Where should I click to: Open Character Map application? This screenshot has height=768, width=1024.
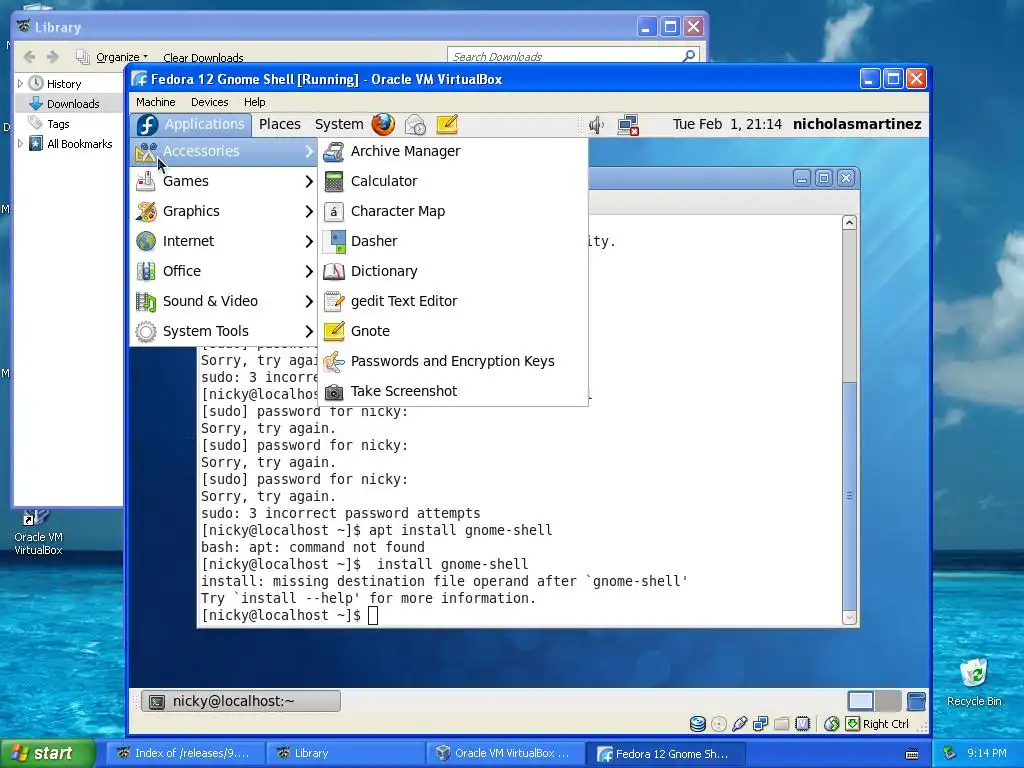tap(453, 211)
